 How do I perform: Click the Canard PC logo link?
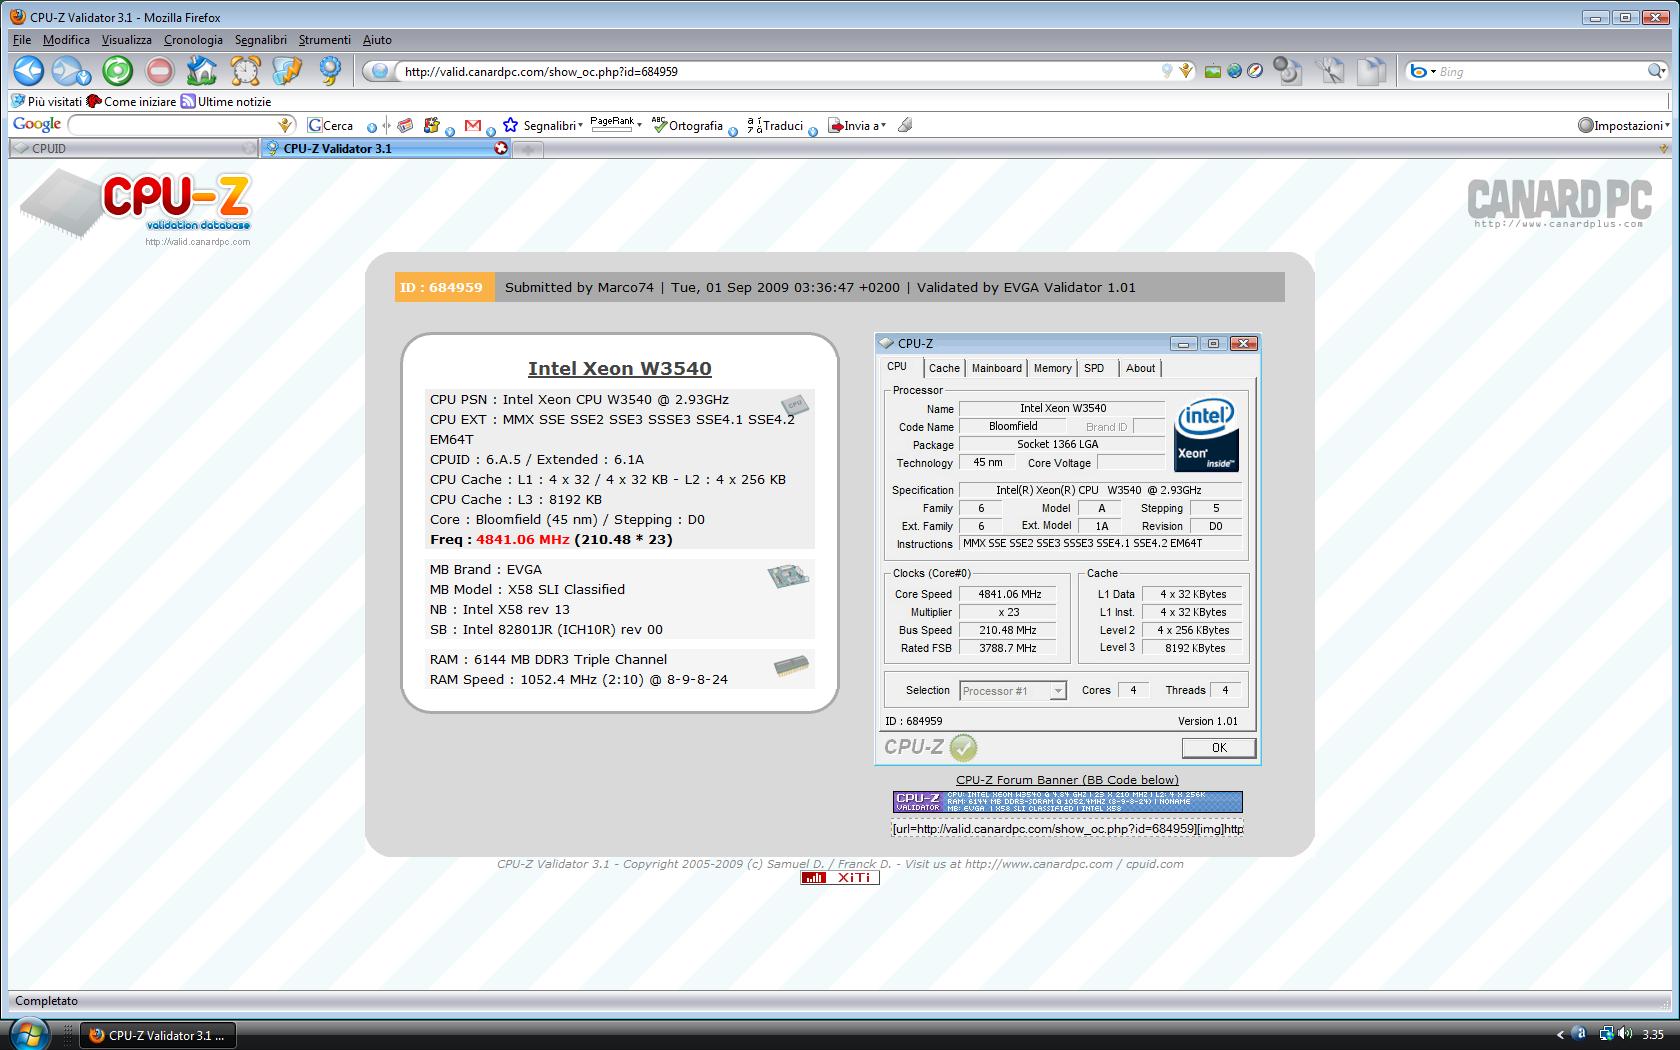tap(1559, 202)
